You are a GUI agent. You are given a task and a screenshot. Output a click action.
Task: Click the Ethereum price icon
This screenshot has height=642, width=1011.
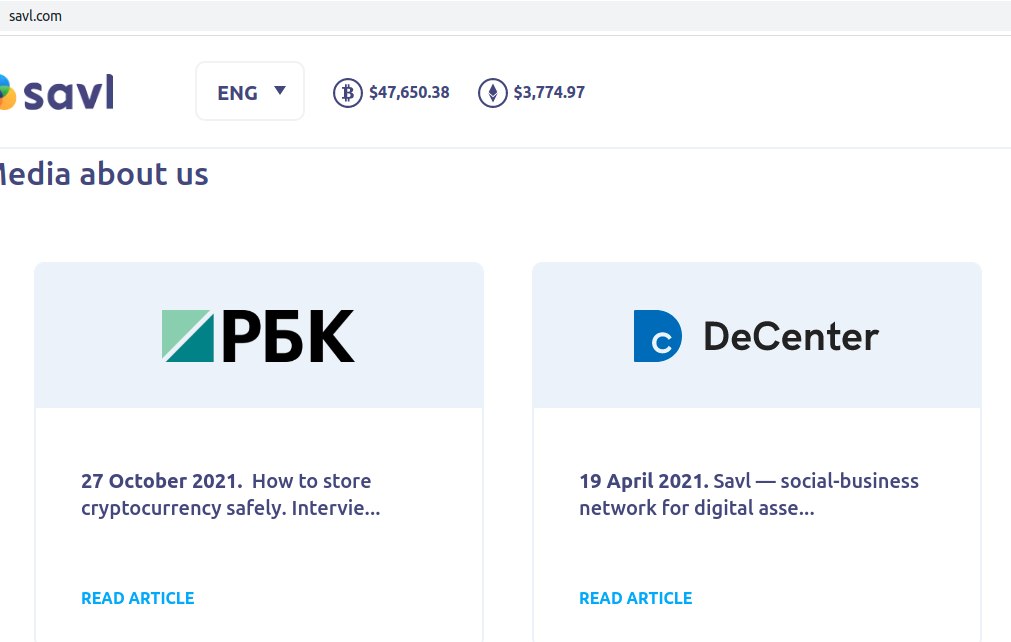tap(492, 93)
